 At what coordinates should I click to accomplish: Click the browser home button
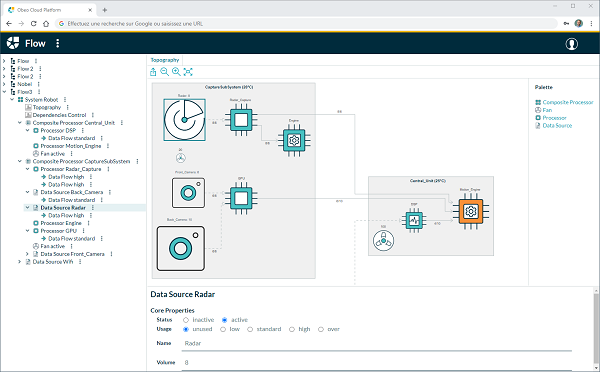(46, 24)
